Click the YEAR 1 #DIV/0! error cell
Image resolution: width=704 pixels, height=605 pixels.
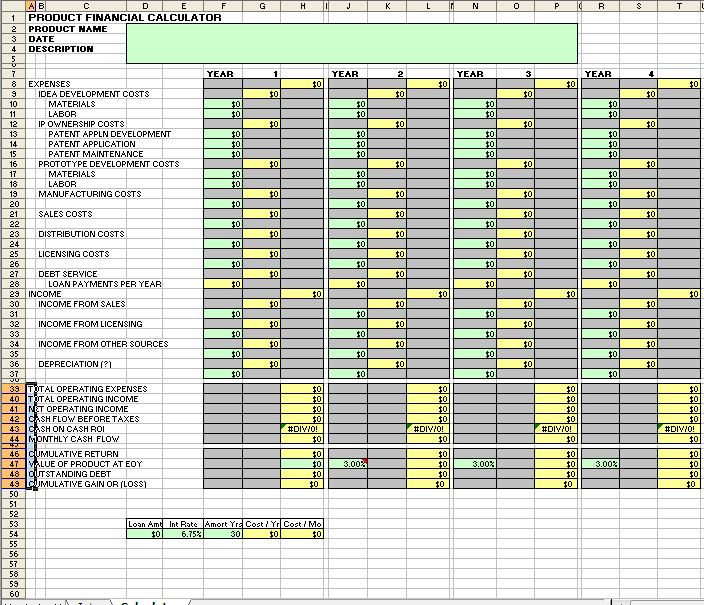click(302, 429)
